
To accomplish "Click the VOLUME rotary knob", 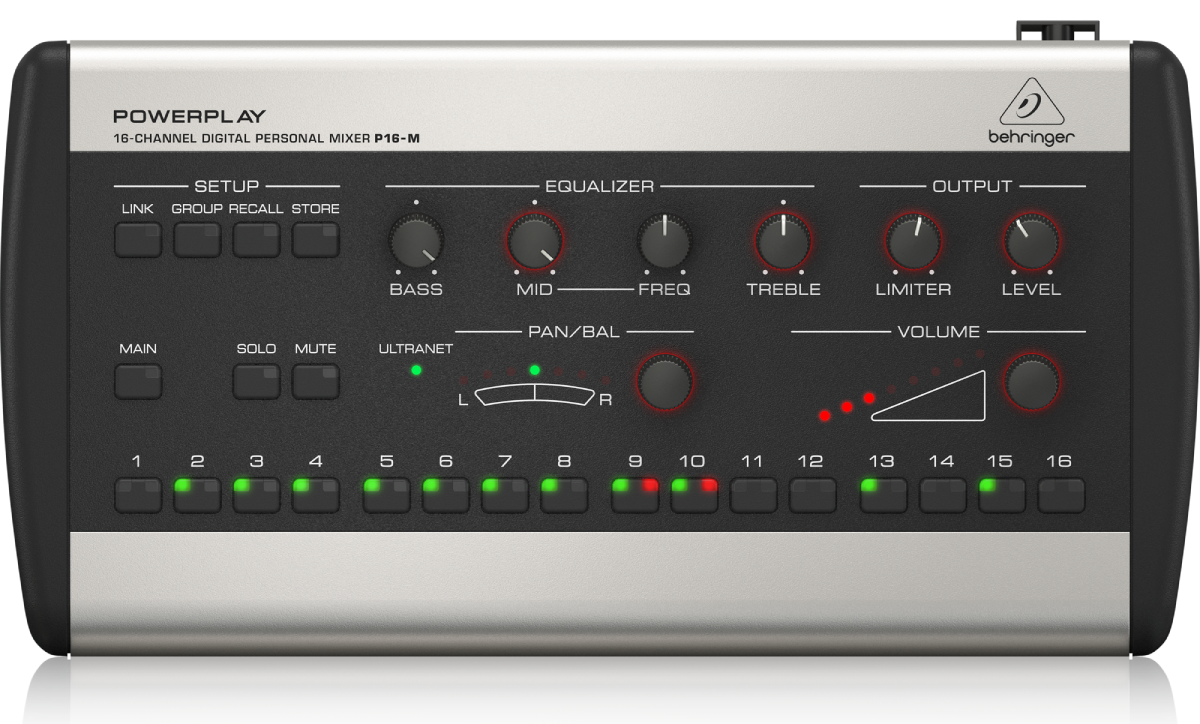I will (x=1033, y=381).
